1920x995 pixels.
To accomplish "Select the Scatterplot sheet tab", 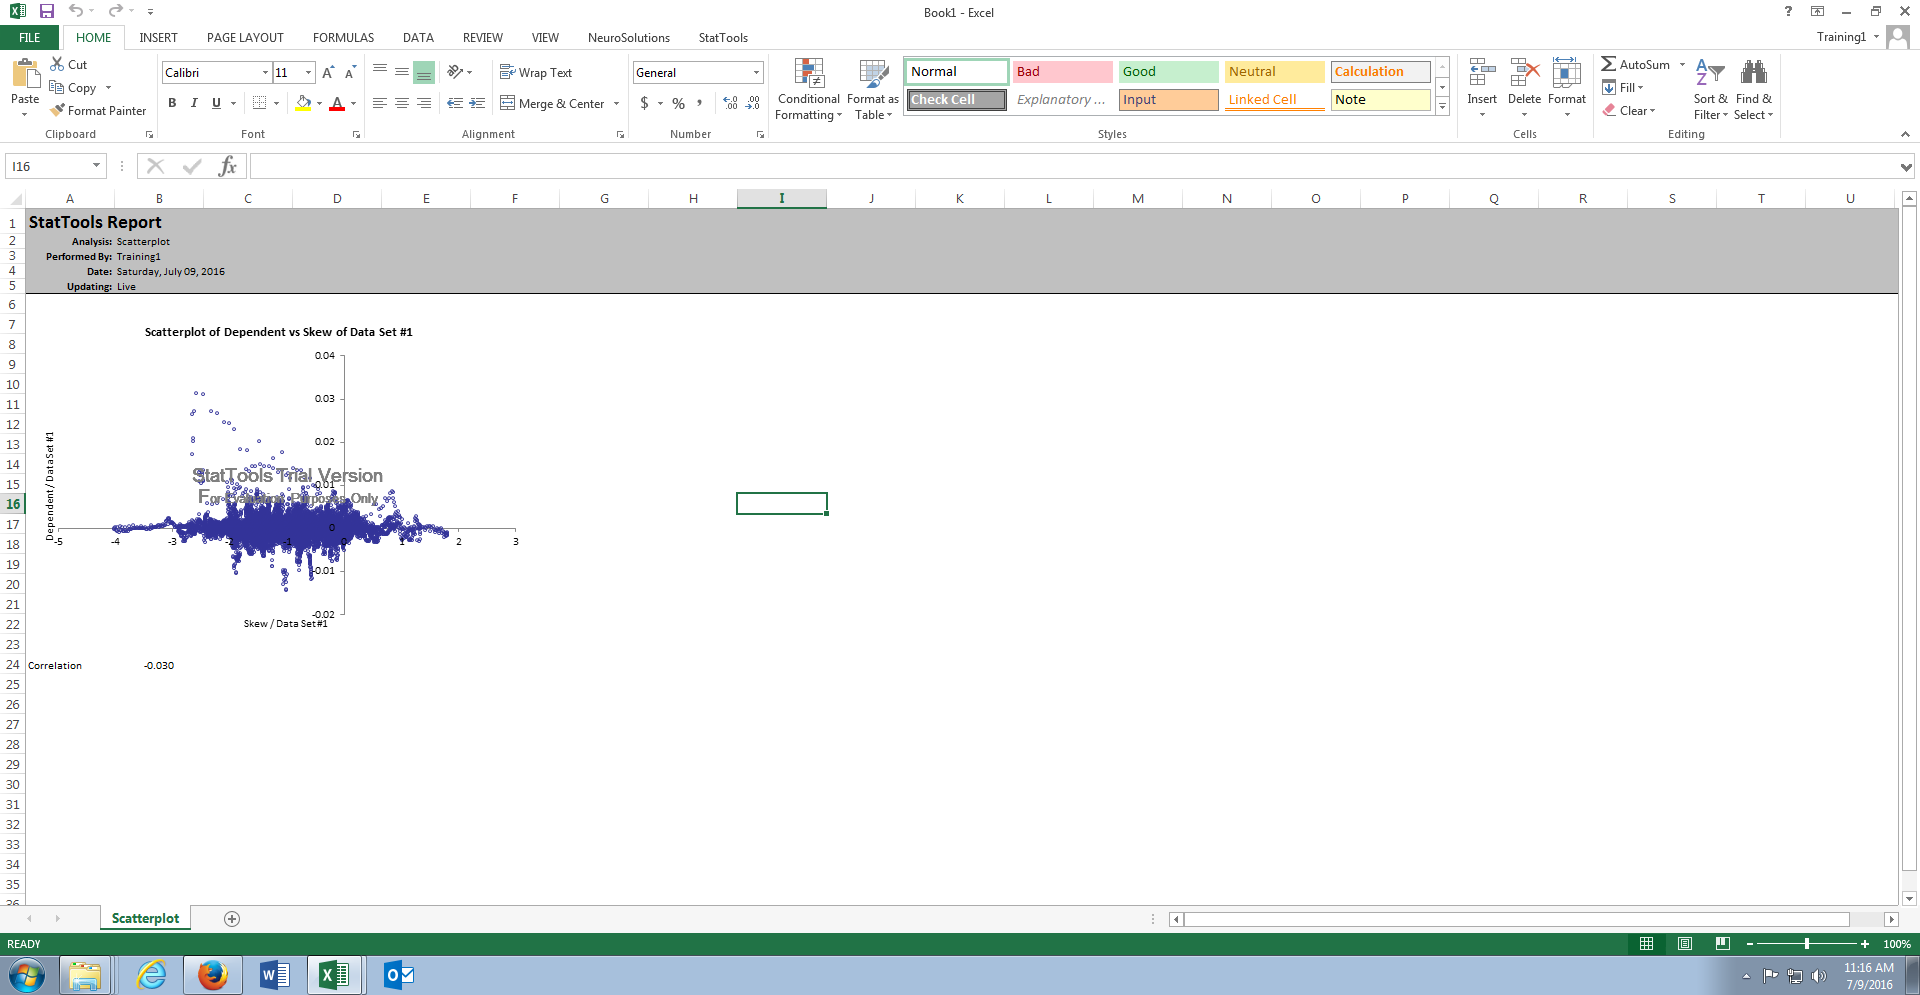I will [145, 918].
